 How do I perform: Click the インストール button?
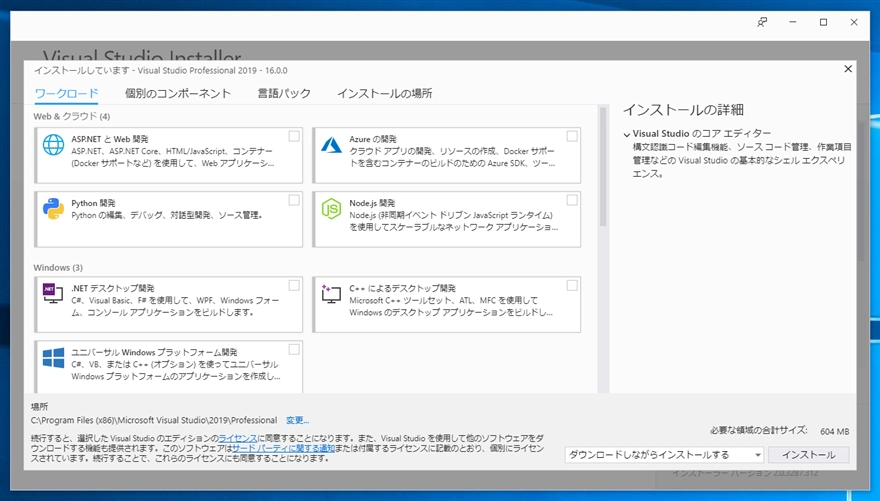(x=808, y=454)
